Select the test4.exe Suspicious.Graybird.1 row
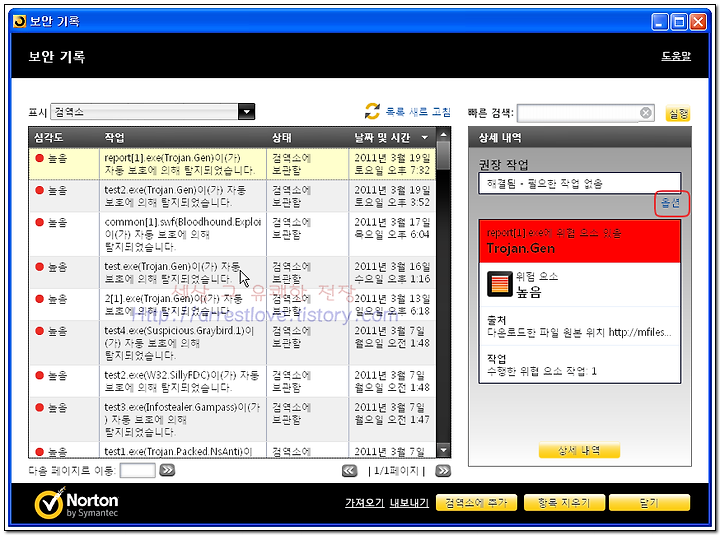This screenshot has width=720, height=535. point(232,343)
